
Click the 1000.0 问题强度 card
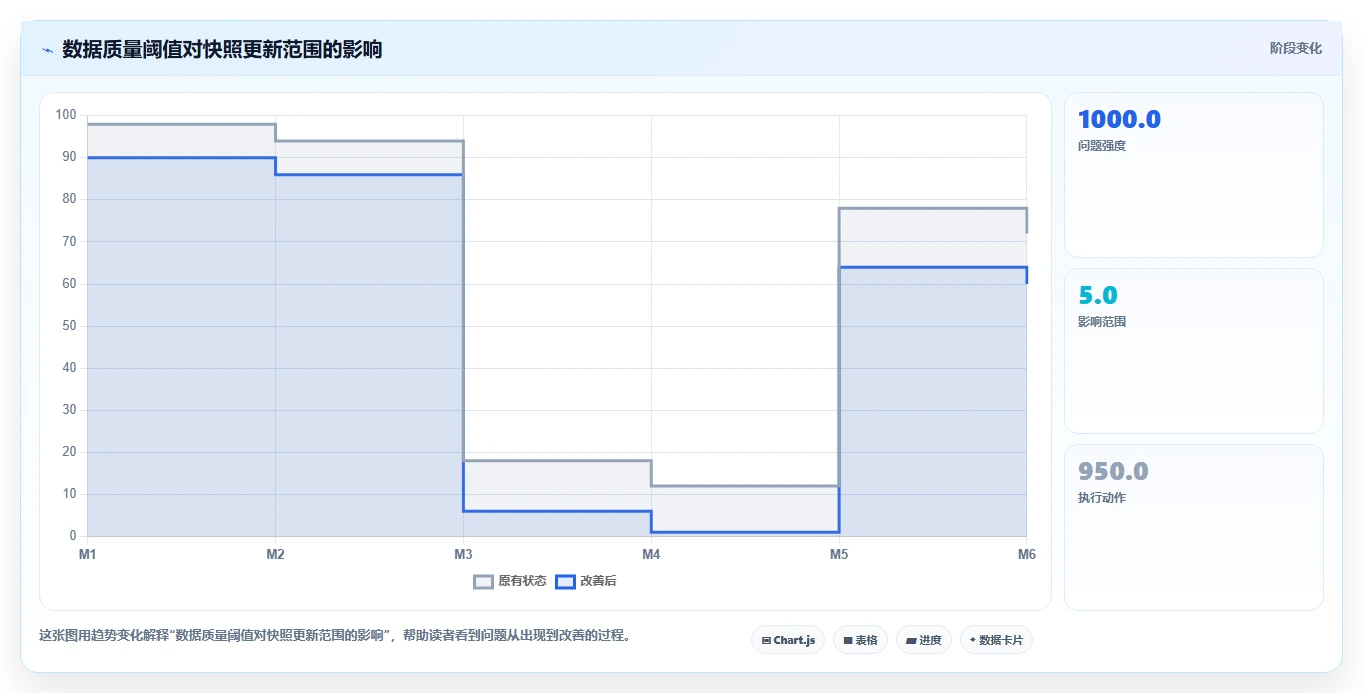click(1194, 175)
